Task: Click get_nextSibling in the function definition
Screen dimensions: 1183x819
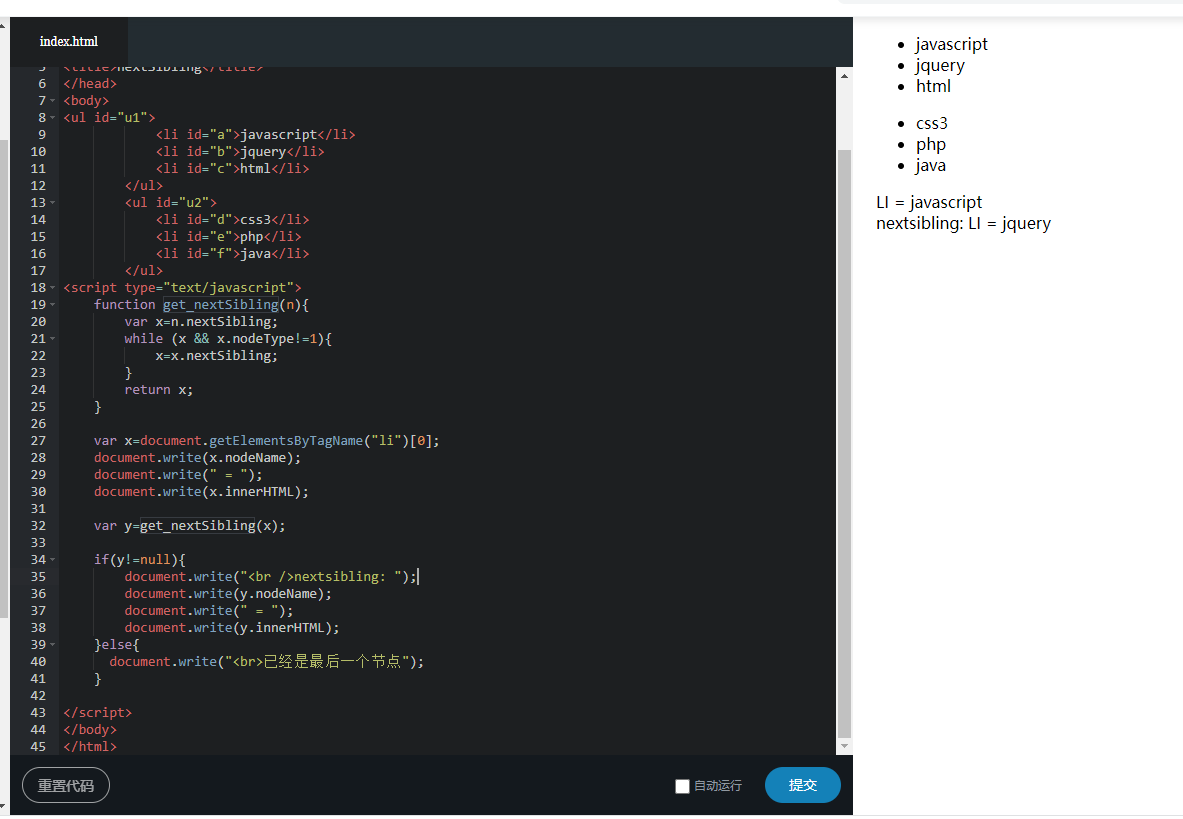Action: (x=220, y=305)
